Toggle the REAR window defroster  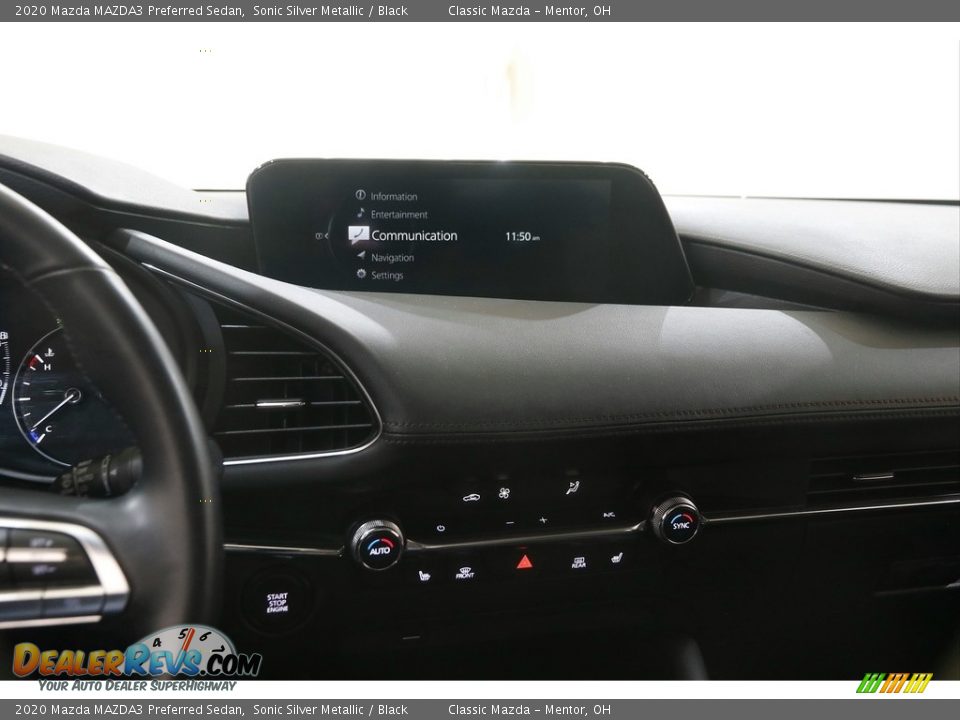578,562
